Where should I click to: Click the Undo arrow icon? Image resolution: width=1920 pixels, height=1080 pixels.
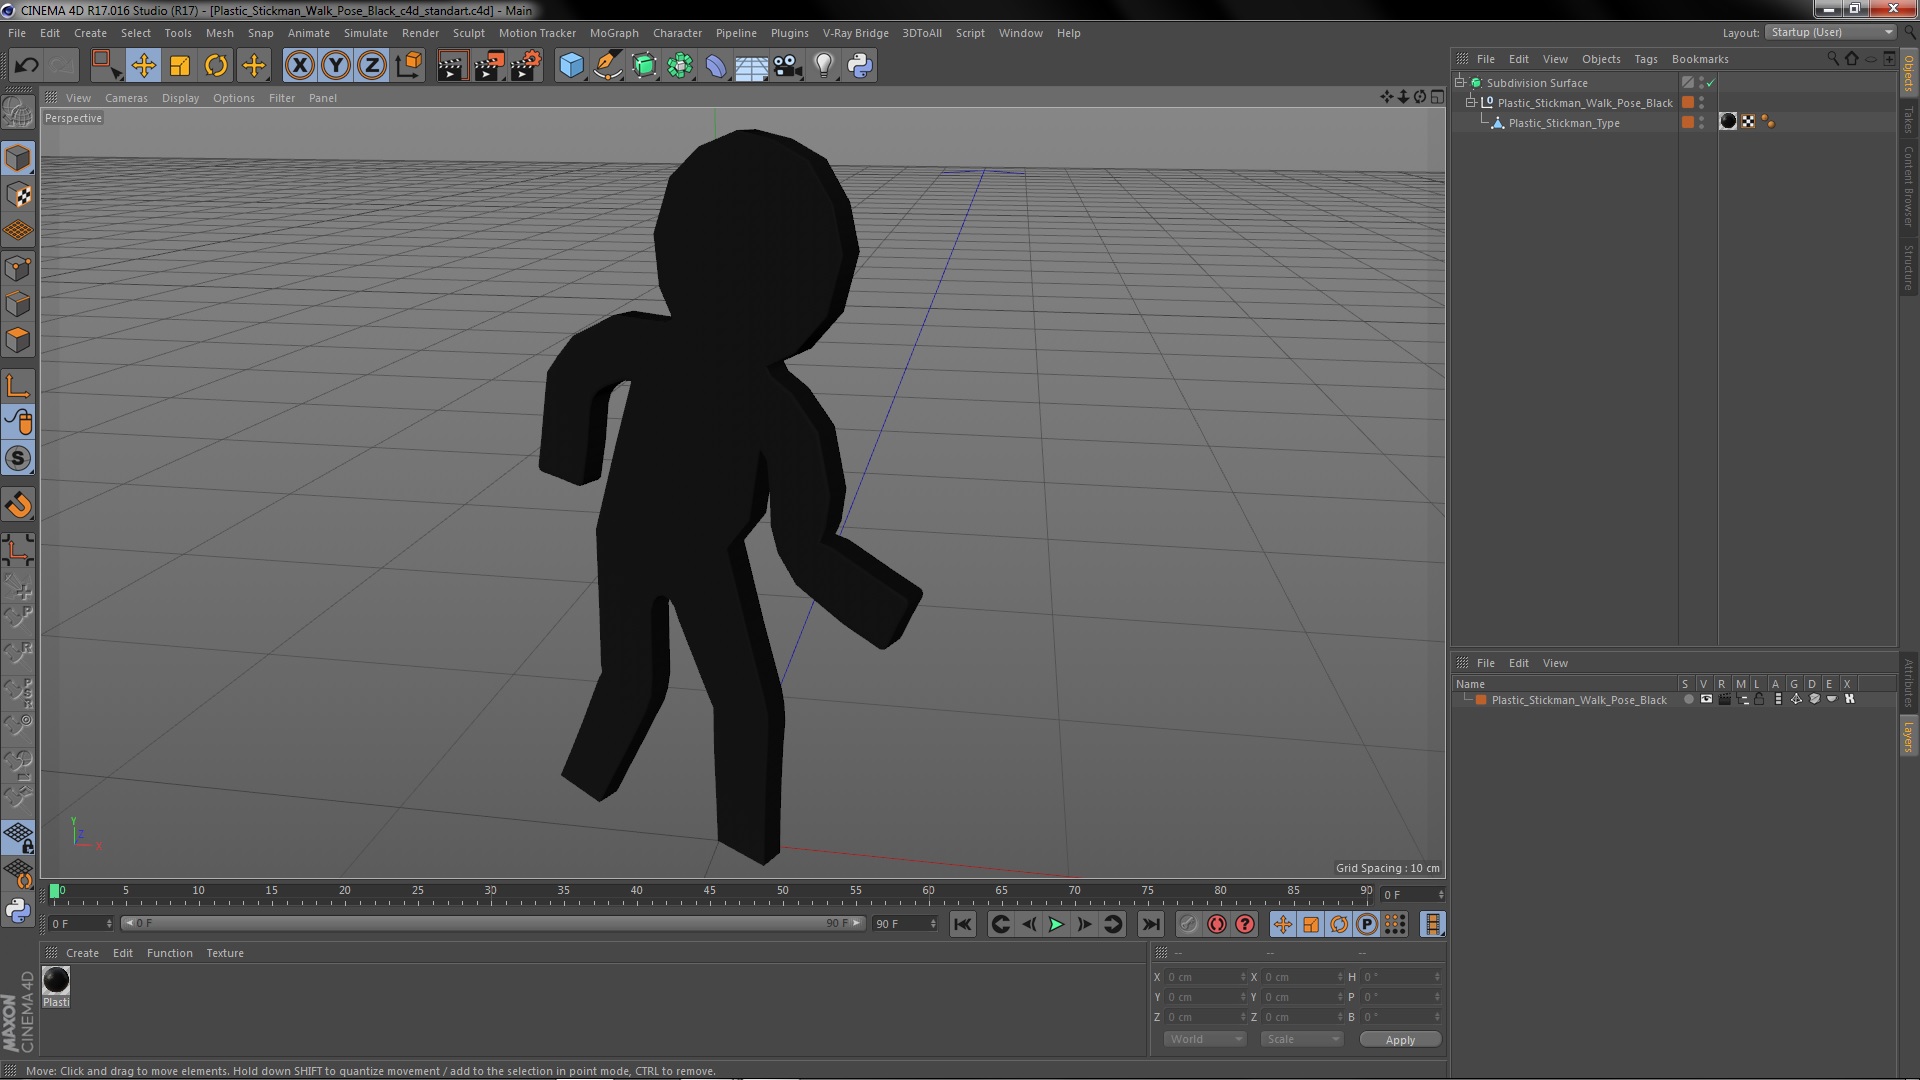[x=26, y=66]
